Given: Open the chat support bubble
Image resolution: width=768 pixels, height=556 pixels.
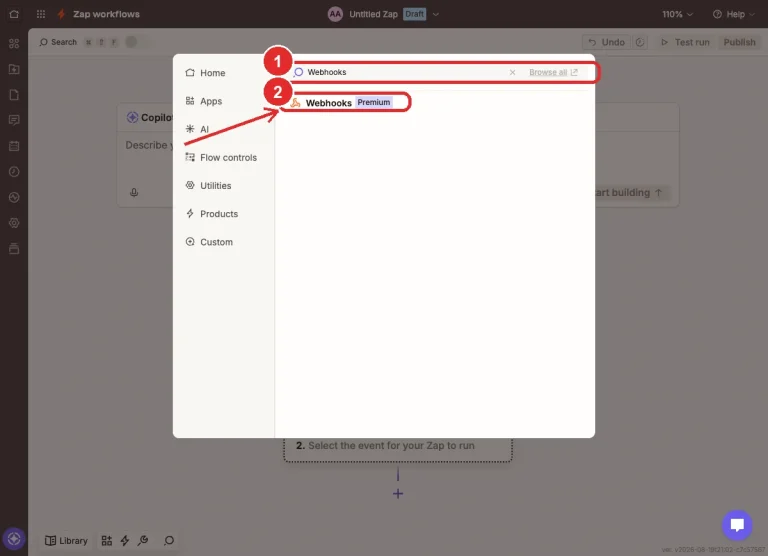Looking at the screenshot, I should [737, 525].
